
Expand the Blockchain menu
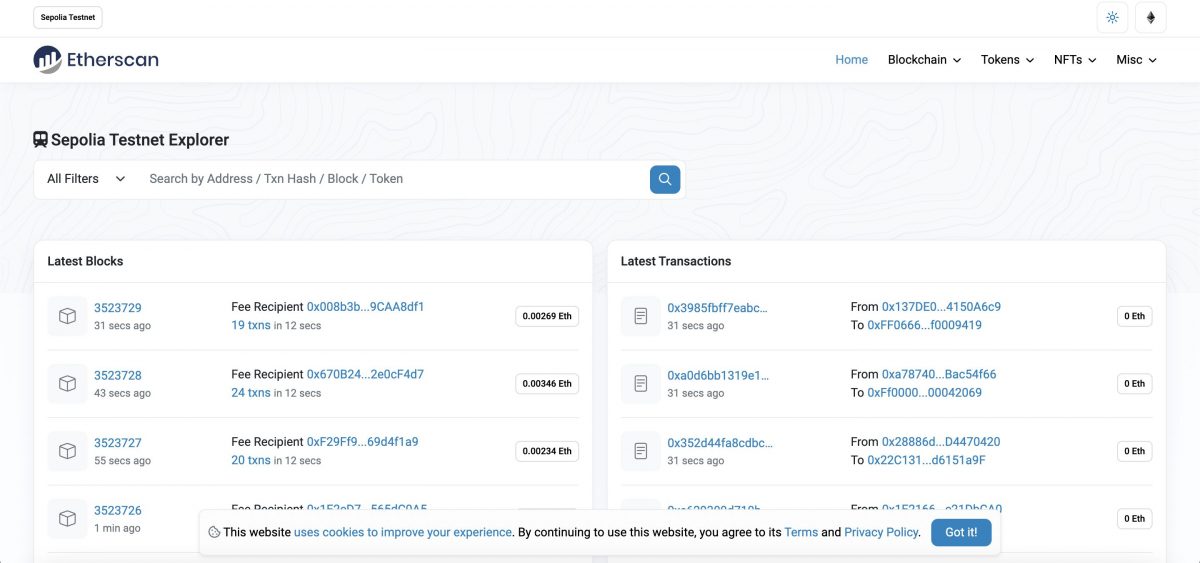pyautogui.click(x=924, y=60)
